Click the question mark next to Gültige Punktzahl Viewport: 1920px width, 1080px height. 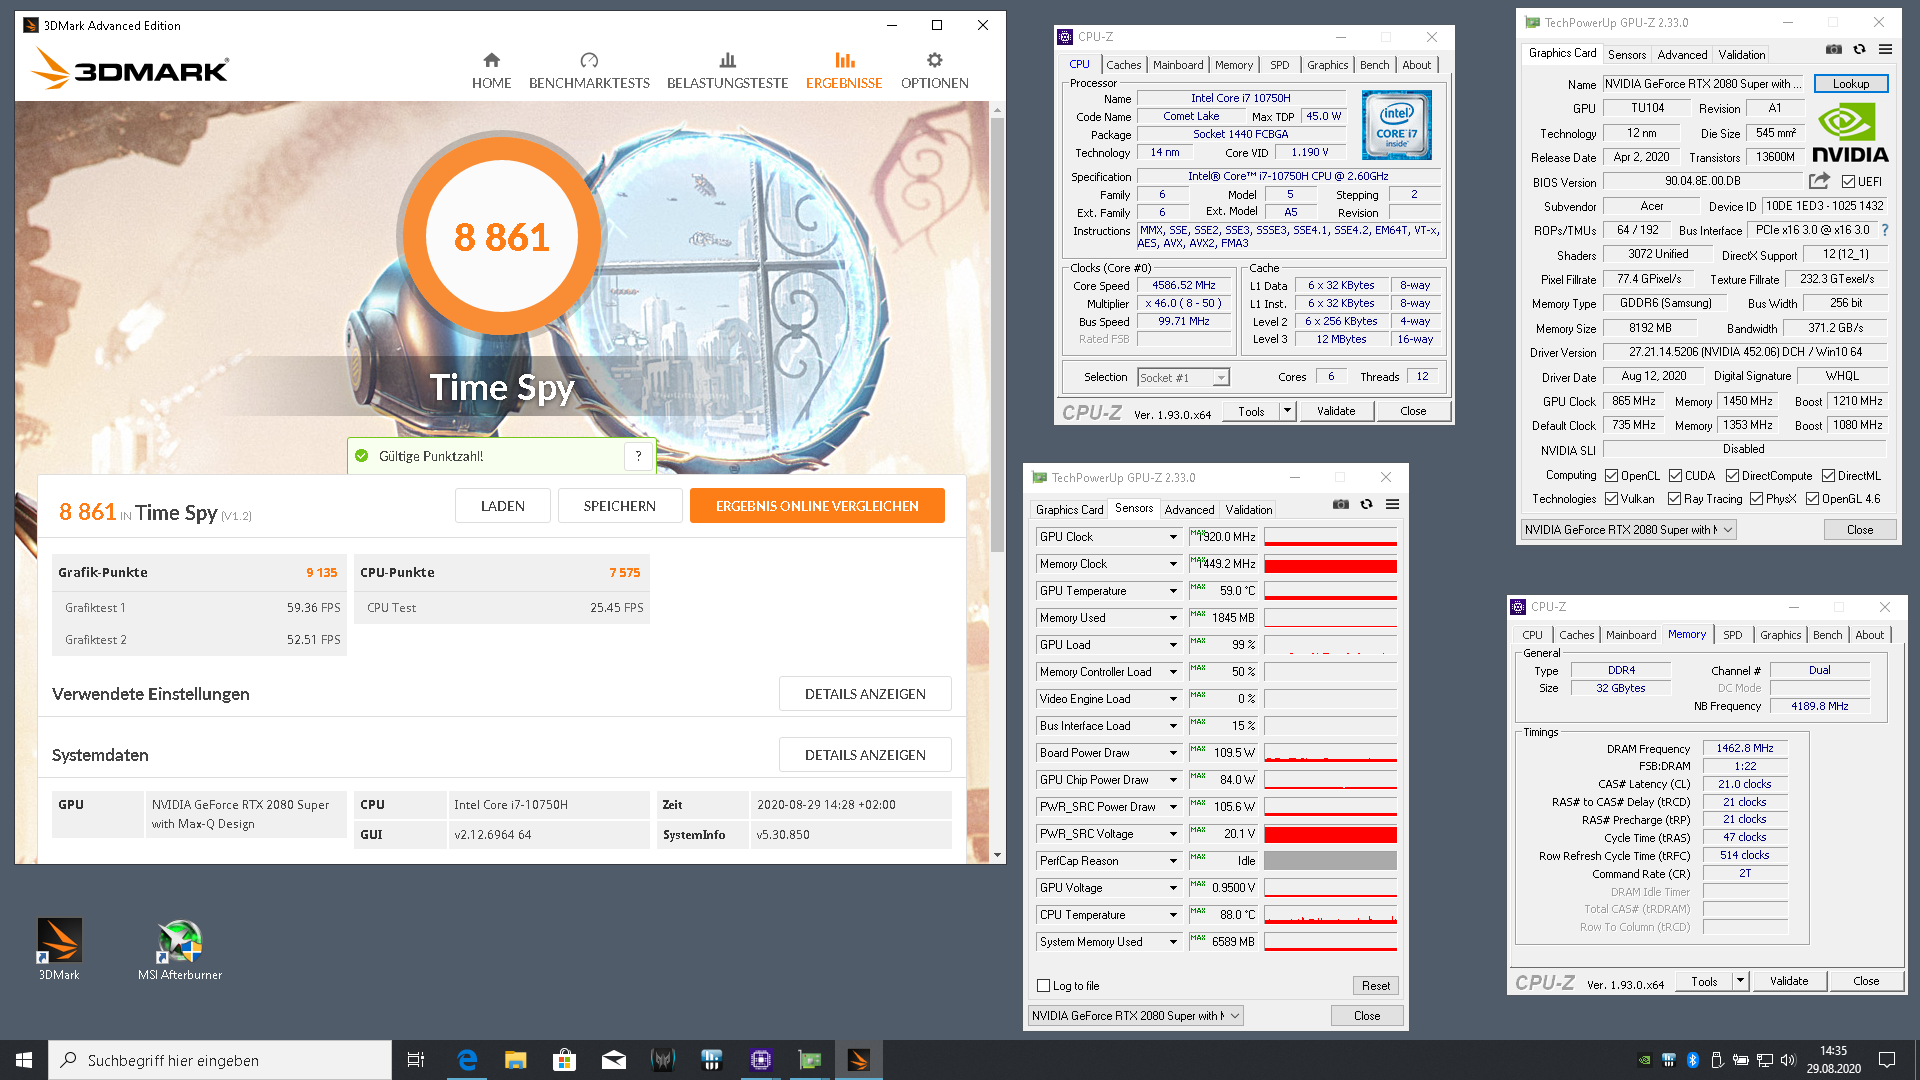coord(638,456)
